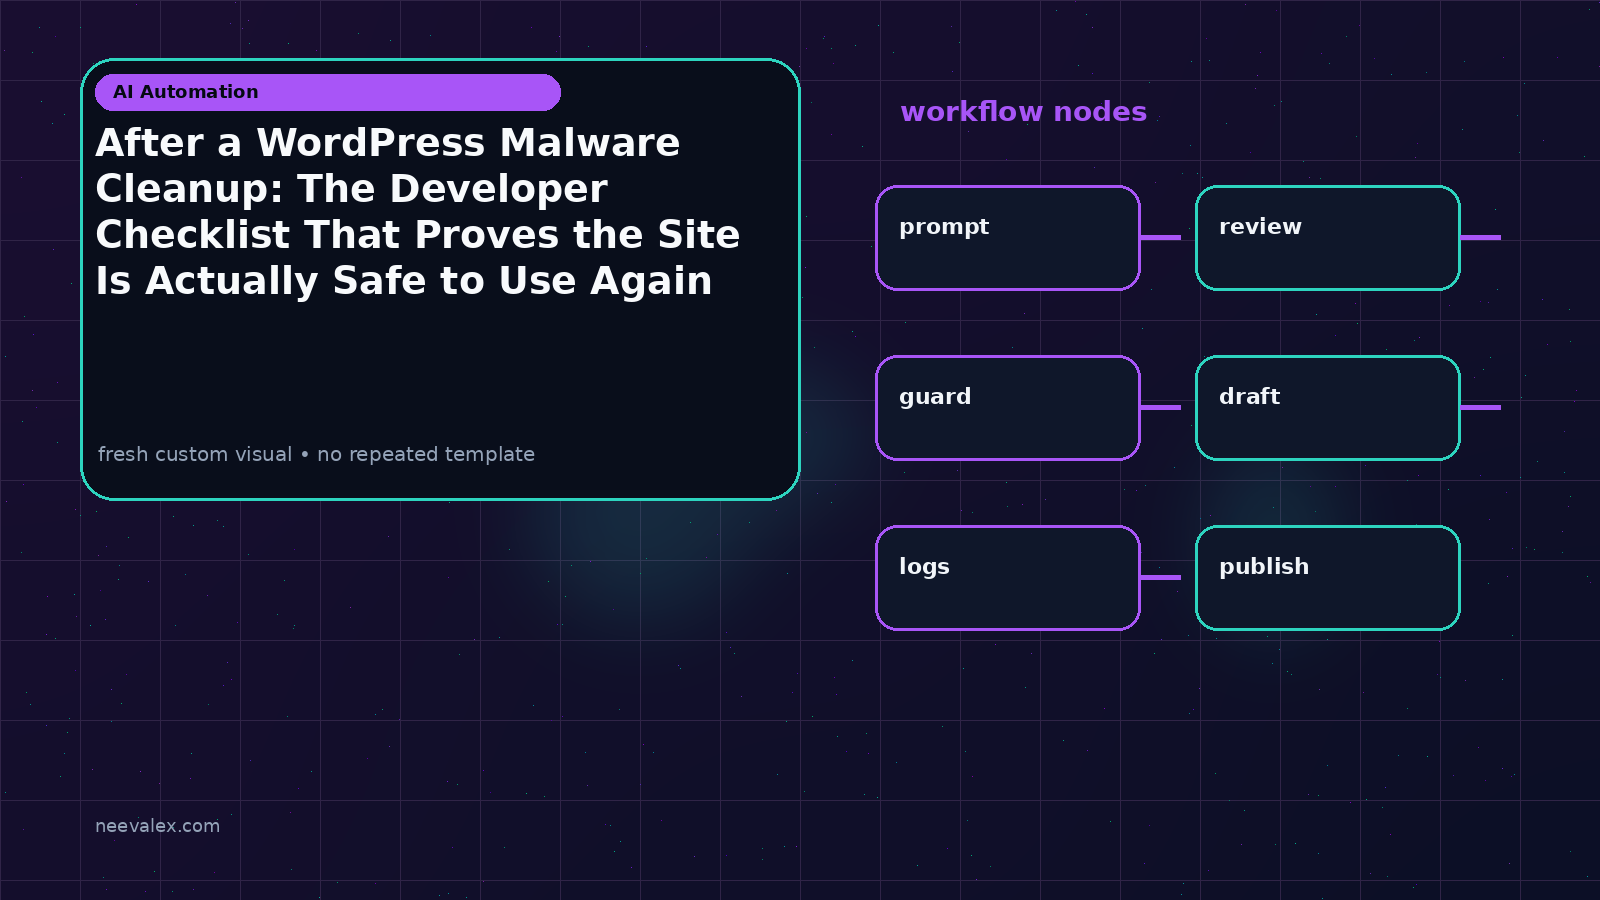Select the guard workflow node

[1008, 408]
